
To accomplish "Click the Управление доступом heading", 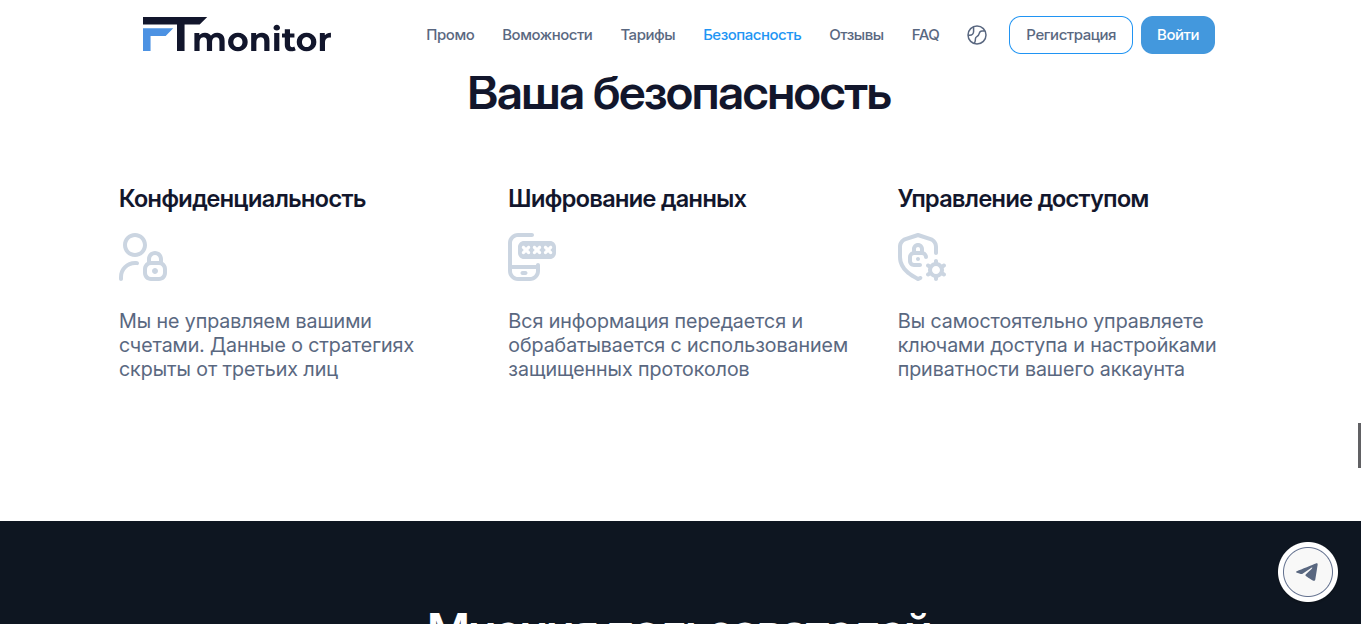I will [1023, 199].
